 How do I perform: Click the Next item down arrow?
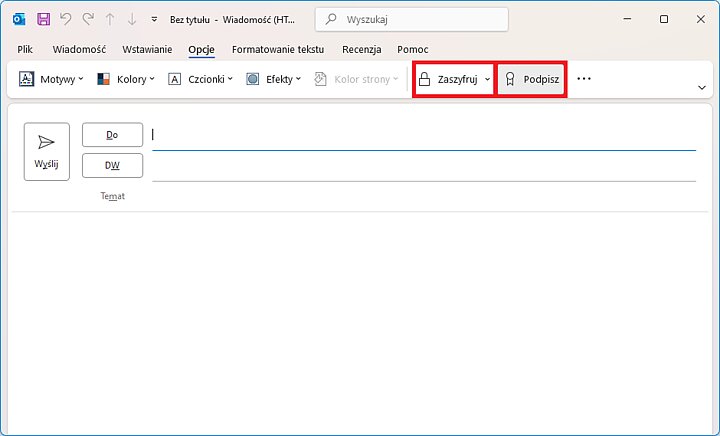pyautogui.click(x=132, y=19)
